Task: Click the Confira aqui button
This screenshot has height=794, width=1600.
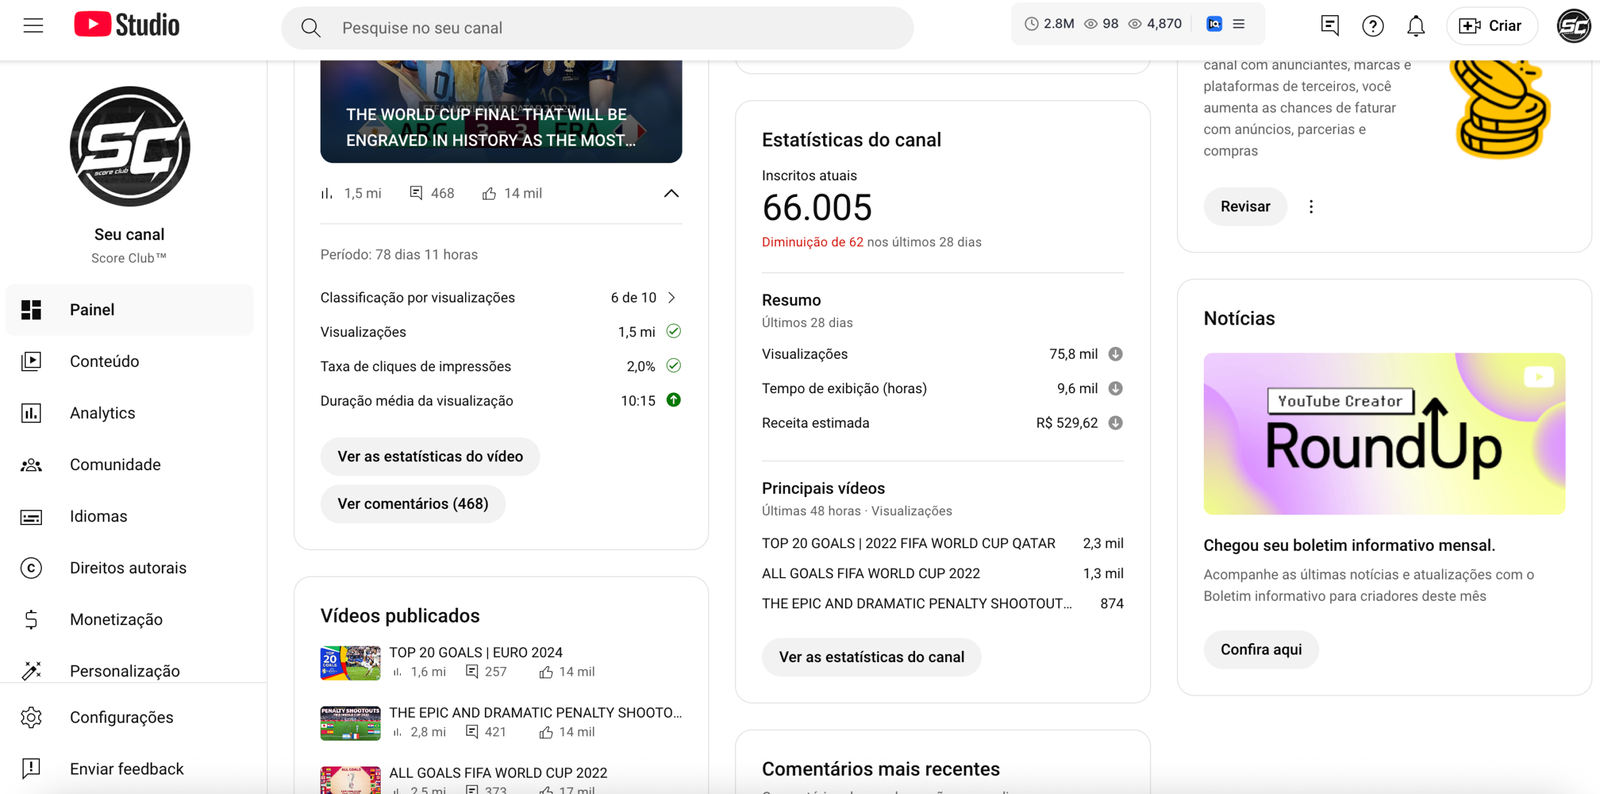Action: 1261,650
